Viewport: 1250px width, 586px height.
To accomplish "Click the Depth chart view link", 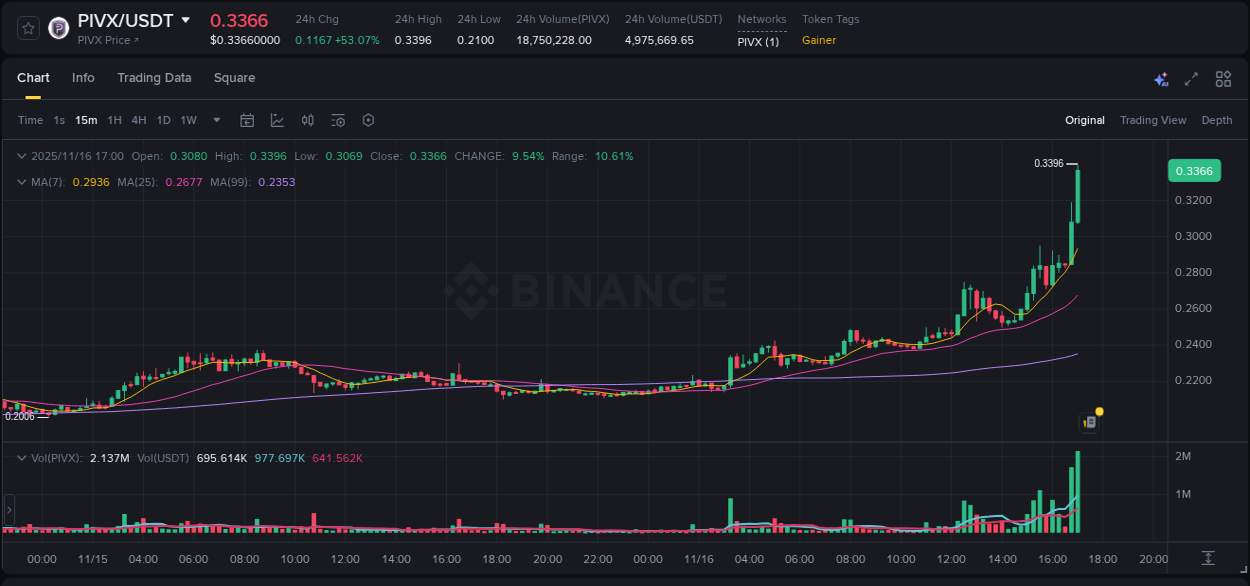I will click(x=1216, y=120).
